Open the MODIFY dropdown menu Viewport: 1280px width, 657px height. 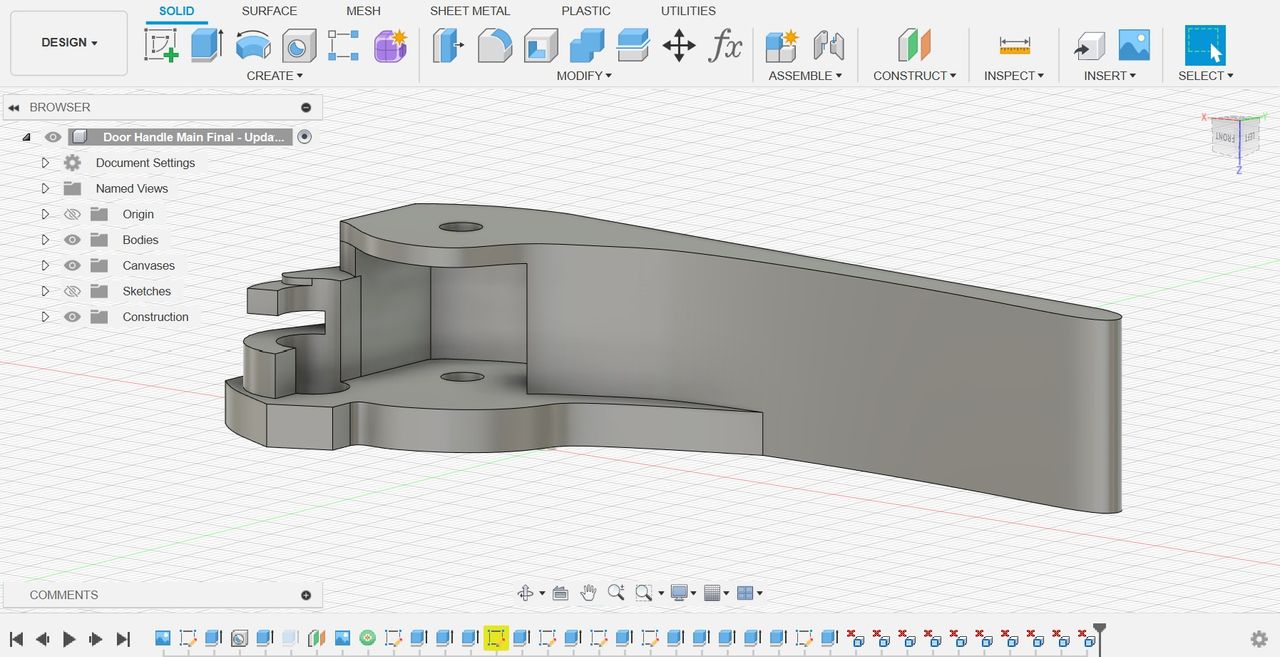584,76
